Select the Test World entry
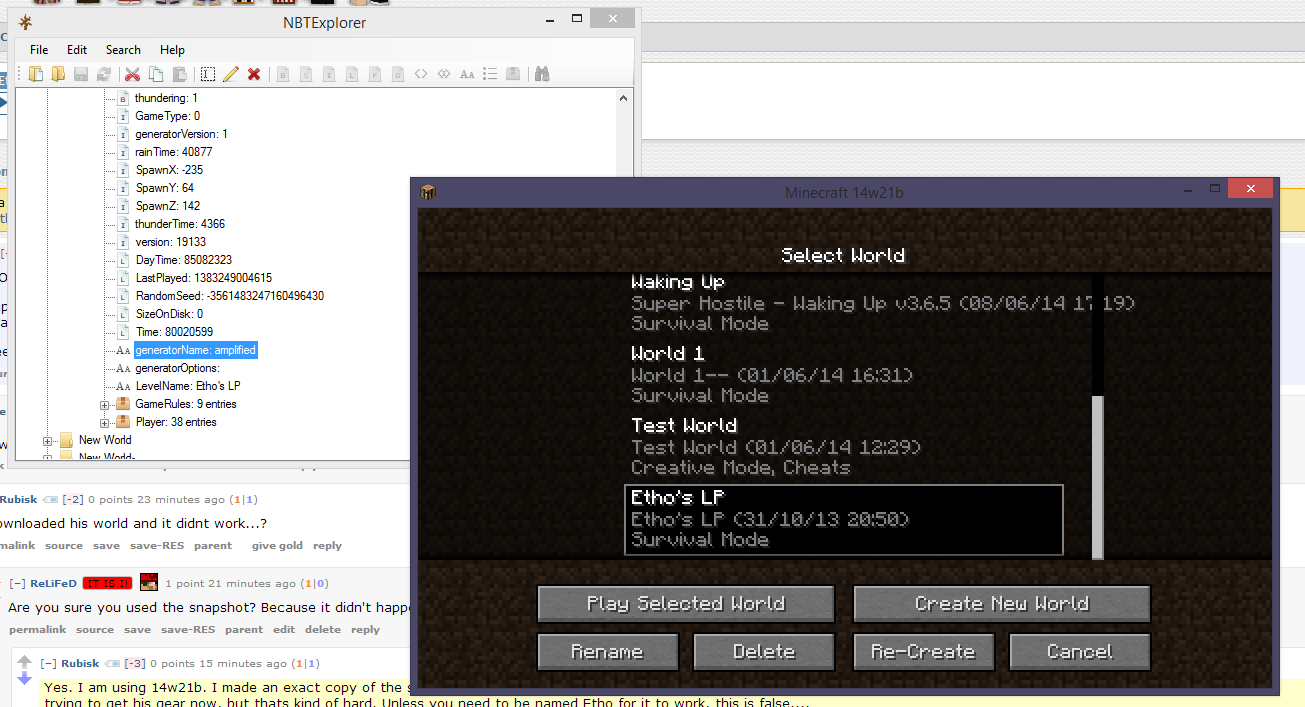Viewport: 1305px width, 707px height. click(x=843, y=447)
